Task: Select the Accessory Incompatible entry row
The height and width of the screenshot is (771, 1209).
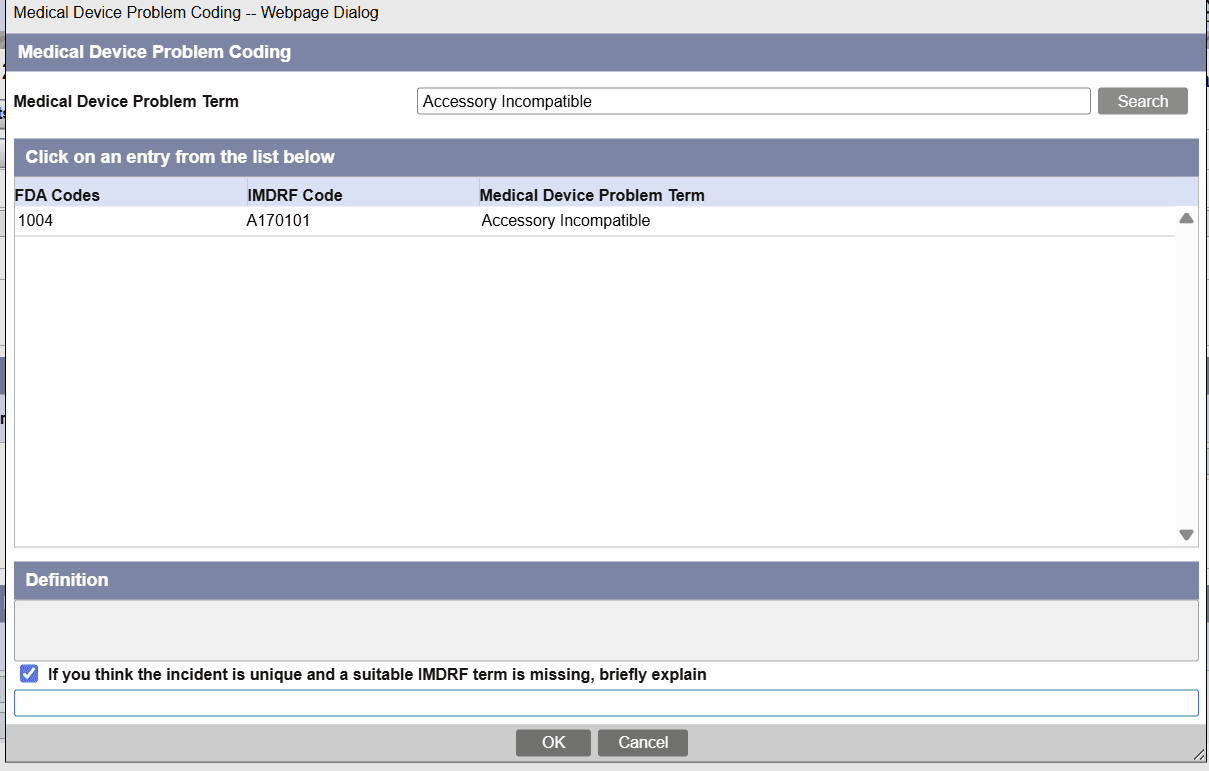Action: [x=565, y=220]
